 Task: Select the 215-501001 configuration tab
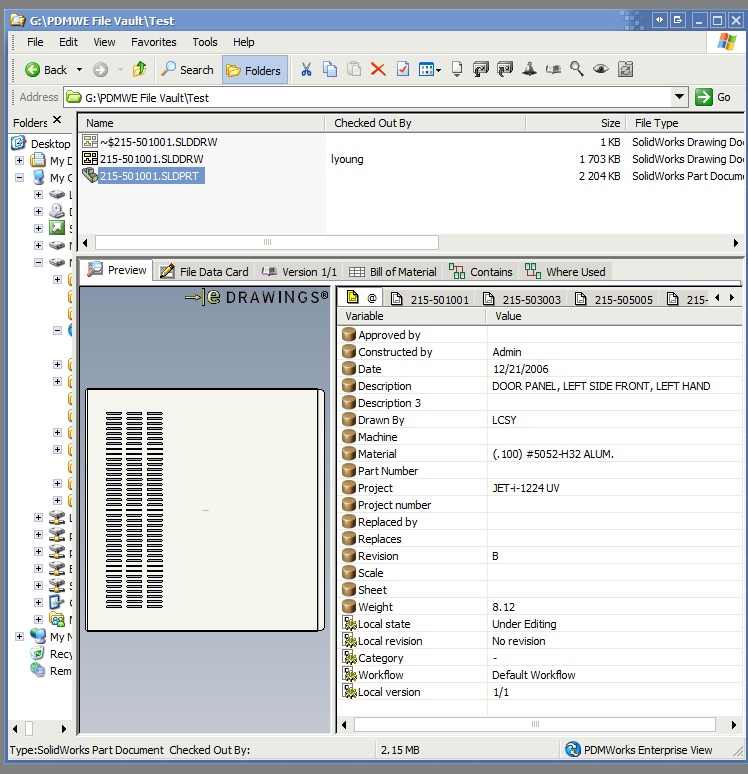(430, 299)
